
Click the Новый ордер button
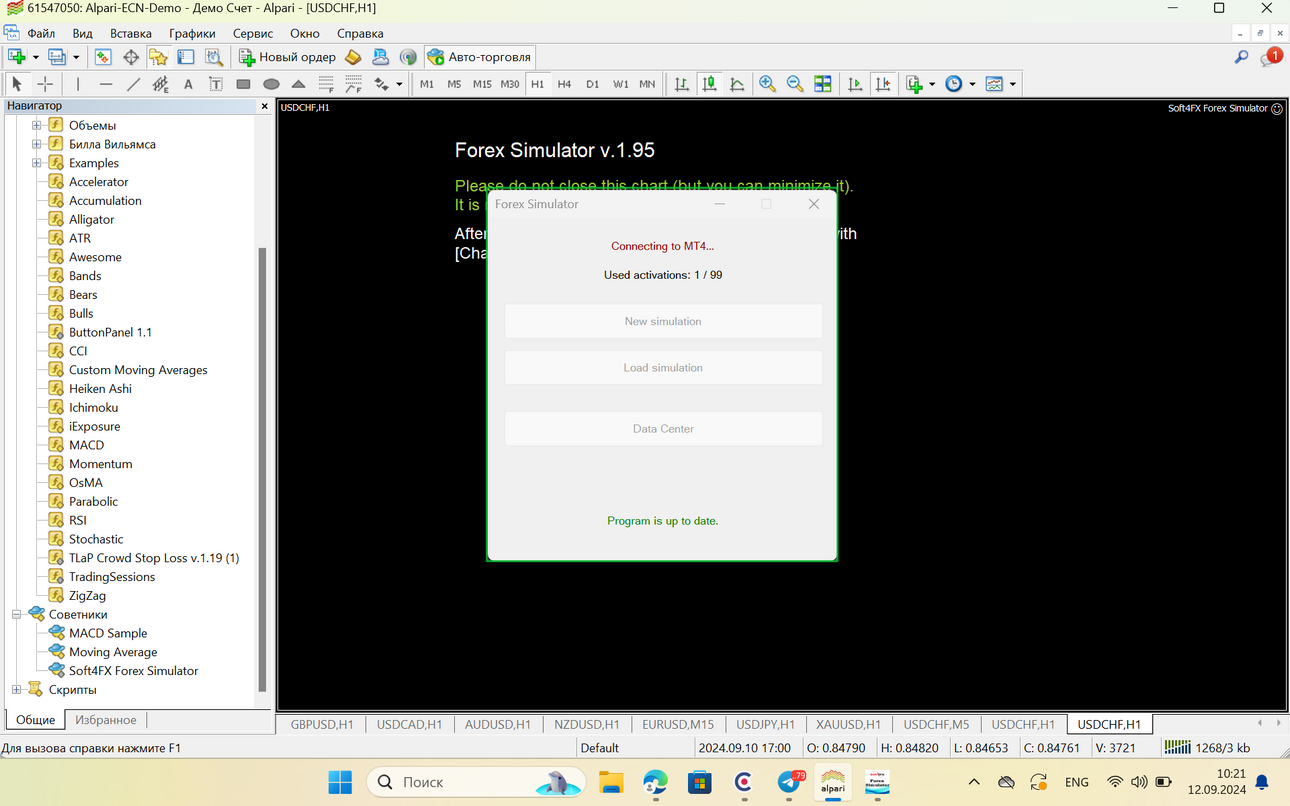(x=287, y=57)
